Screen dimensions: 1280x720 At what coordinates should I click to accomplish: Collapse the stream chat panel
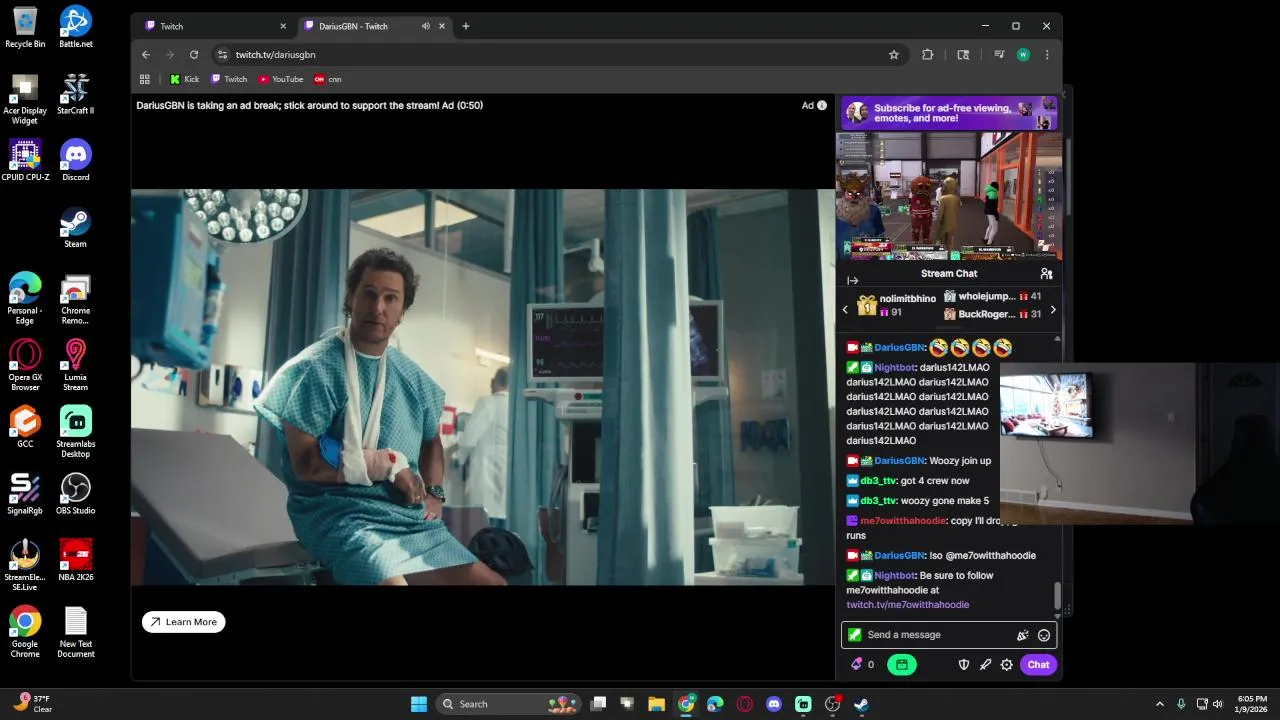click(x=852, y=281)
